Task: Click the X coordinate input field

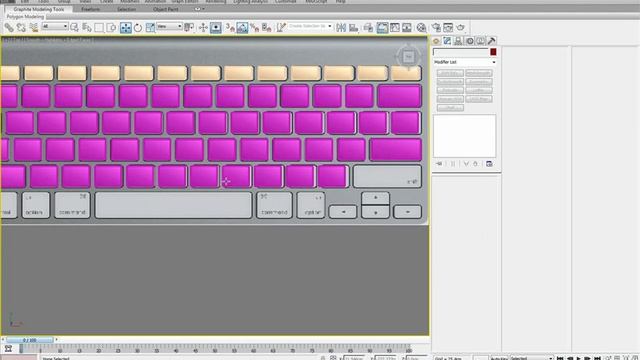Action: click(354, 358)
